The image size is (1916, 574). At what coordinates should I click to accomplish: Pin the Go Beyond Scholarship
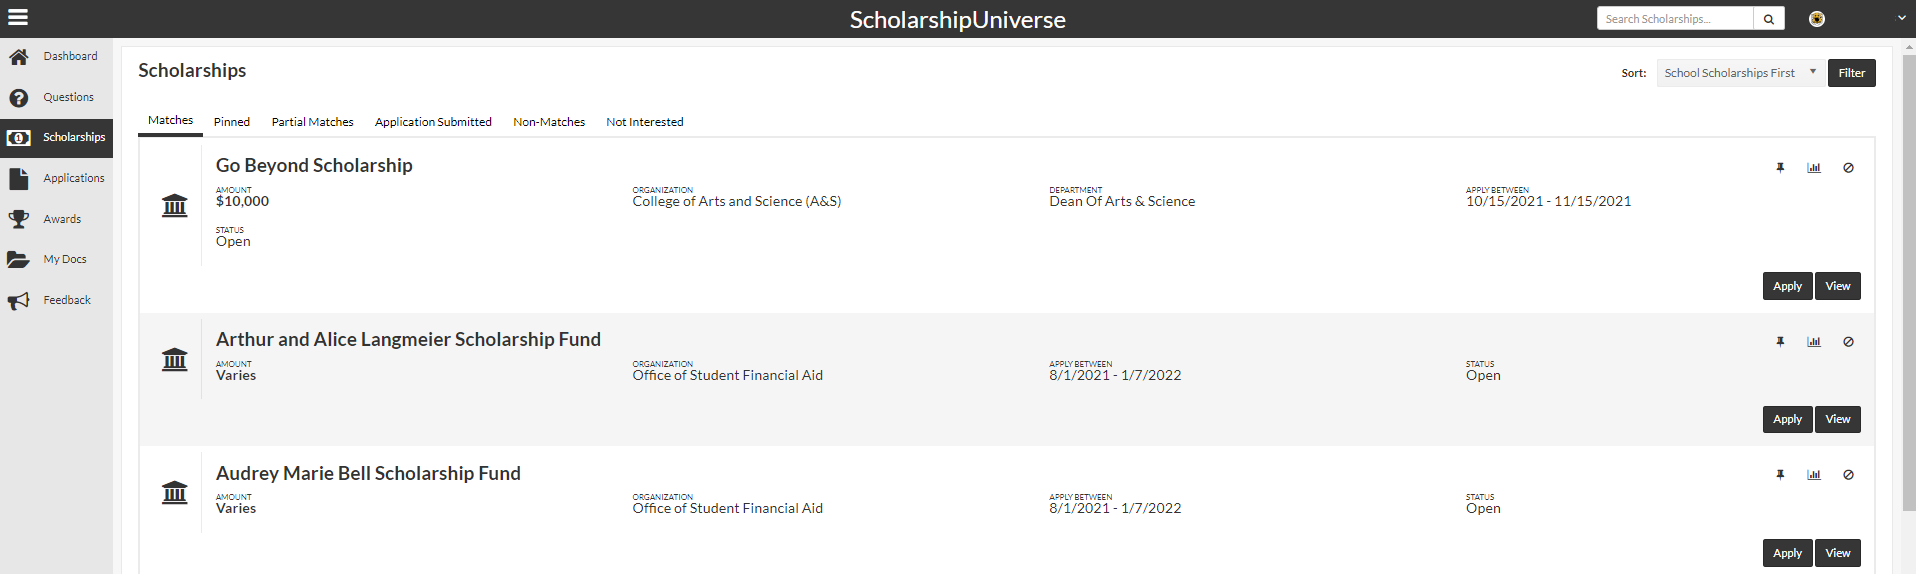(1780, 168)
